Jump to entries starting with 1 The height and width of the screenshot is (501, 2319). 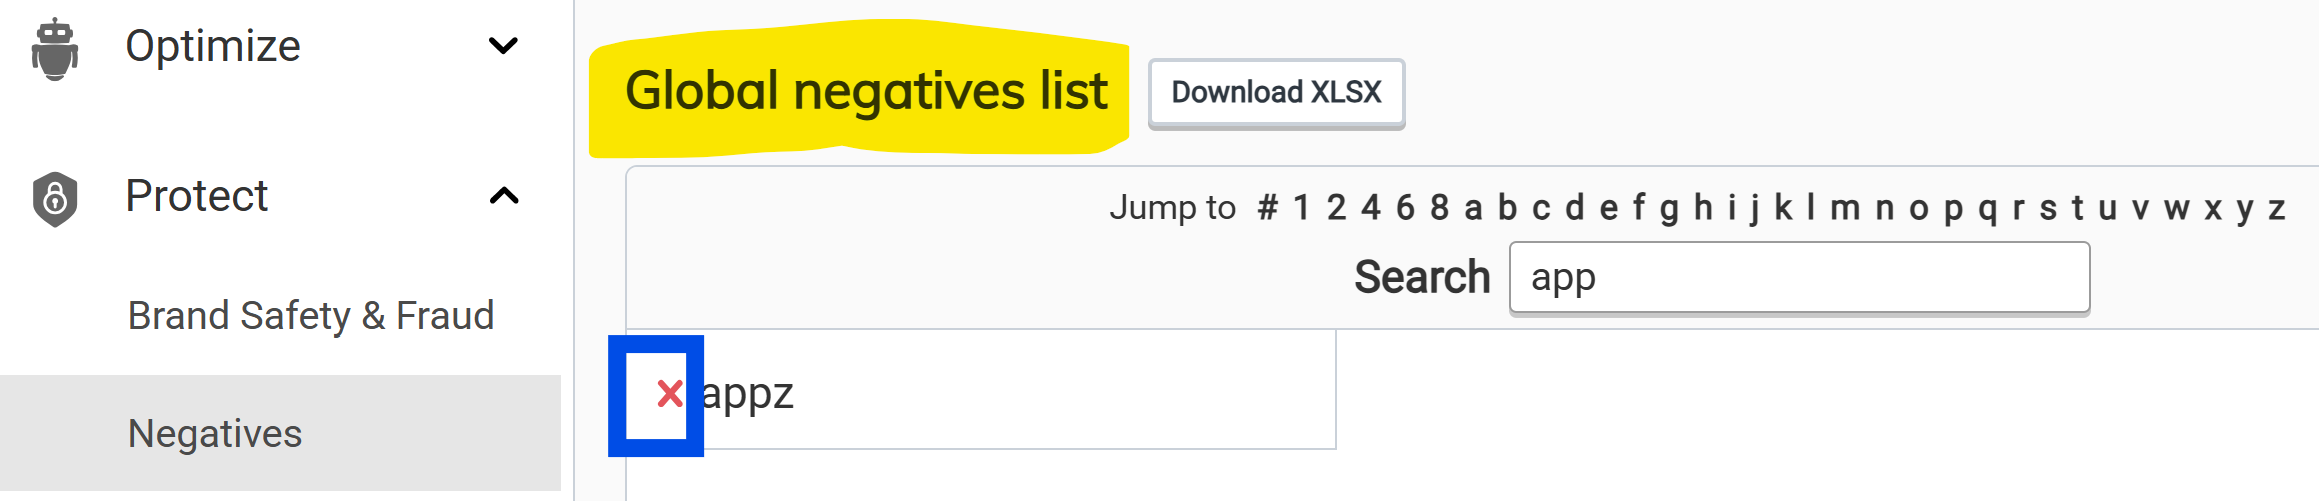[x=1301, y=208]
